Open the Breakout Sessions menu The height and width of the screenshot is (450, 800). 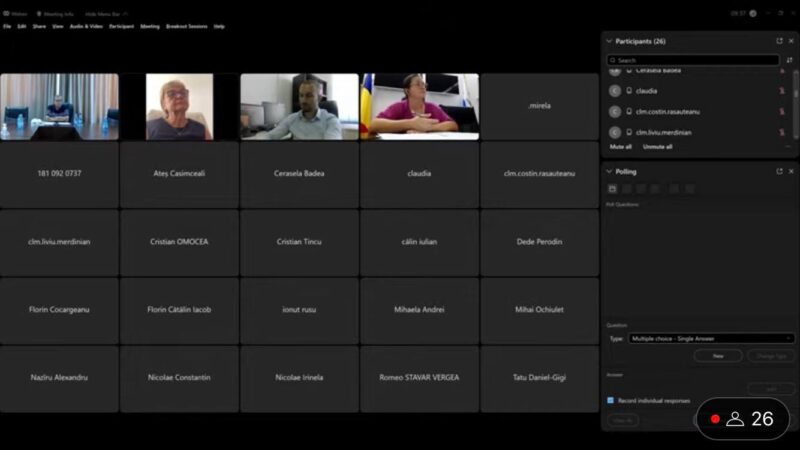click(187, 26)
